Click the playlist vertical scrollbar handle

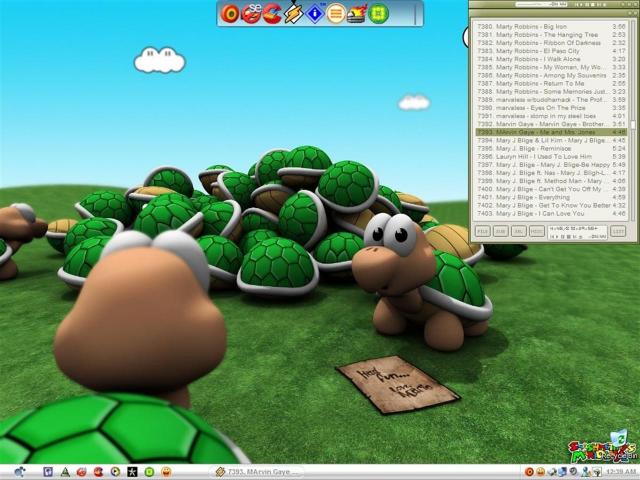click(633, 124)
